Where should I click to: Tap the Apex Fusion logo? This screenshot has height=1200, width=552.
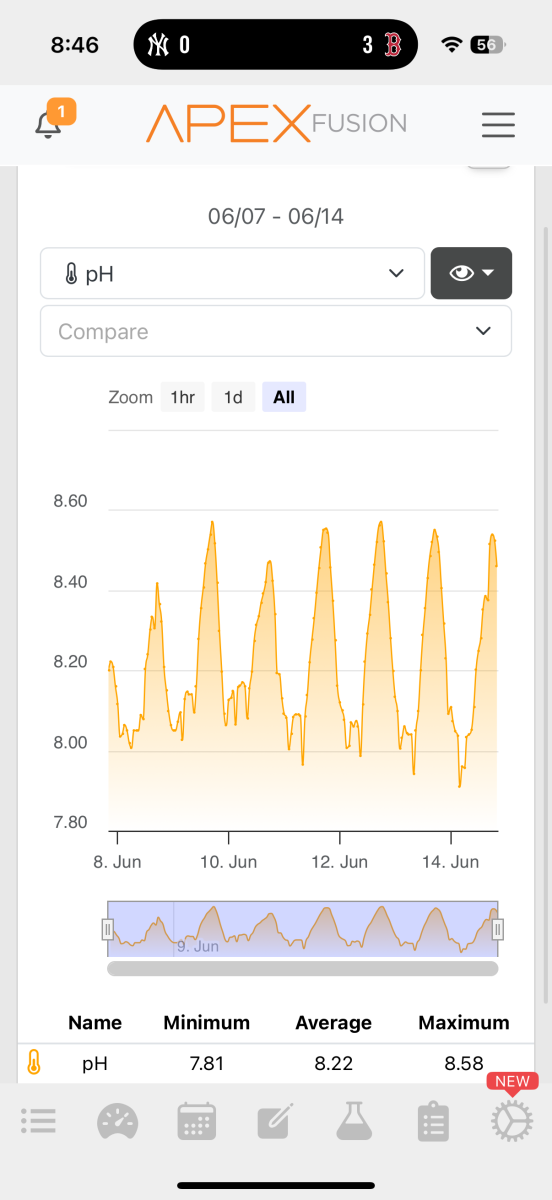[276, 124]
